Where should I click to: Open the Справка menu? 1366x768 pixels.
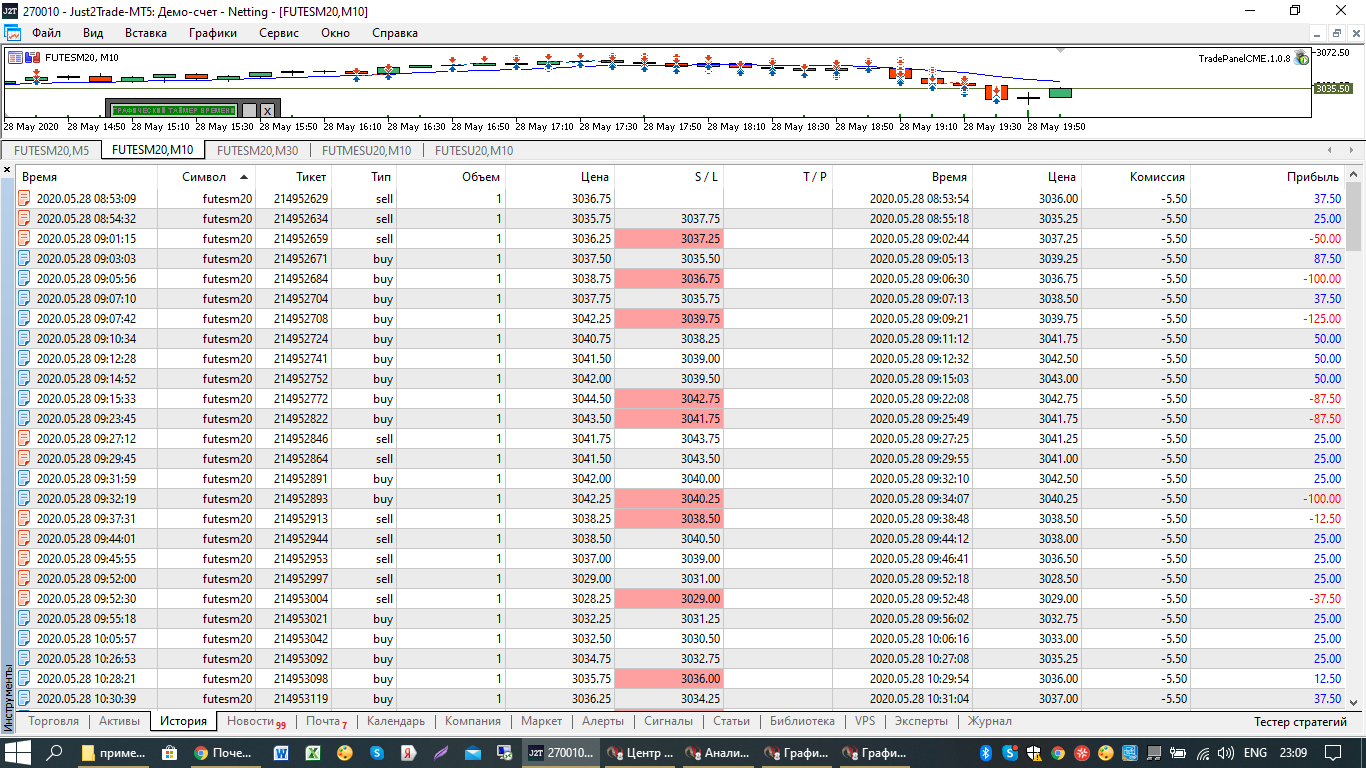point(395,33)
